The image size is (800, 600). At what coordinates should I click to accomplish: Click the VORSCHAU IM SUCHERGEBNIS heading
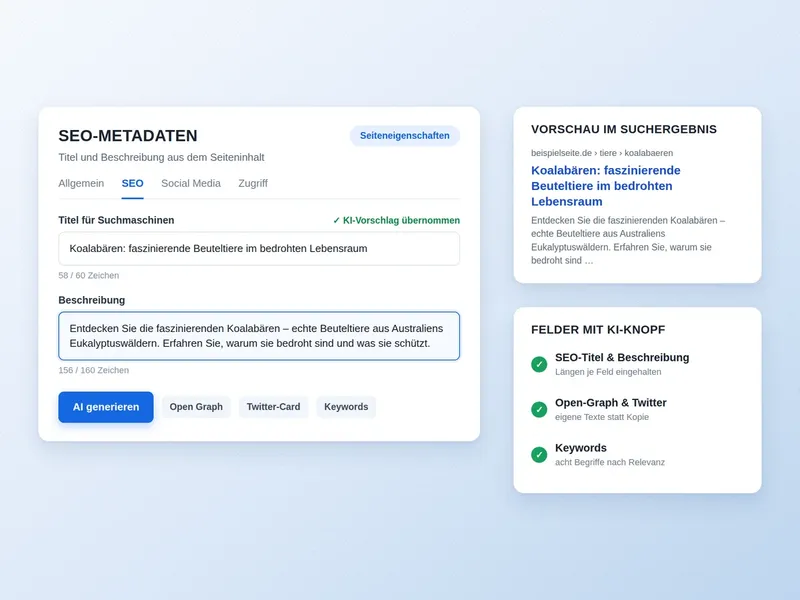tap(624, 129)
